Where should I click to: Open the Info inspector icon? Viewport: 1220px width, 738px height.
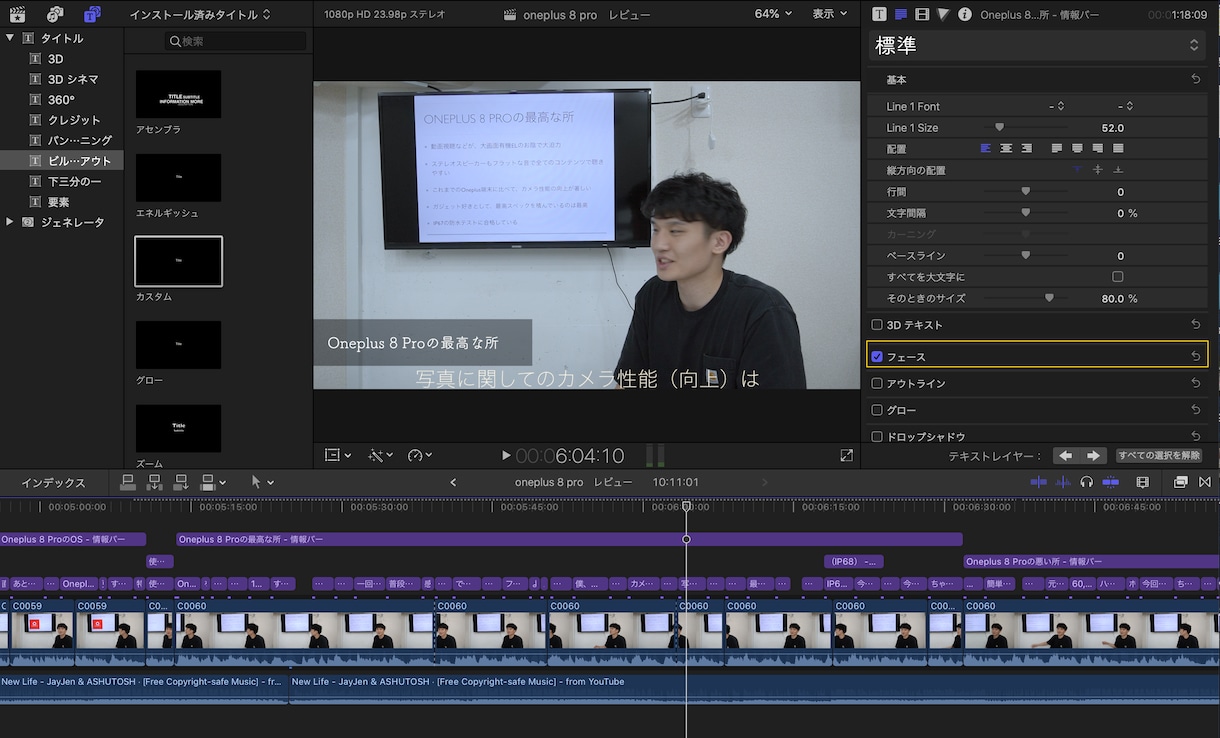965,14
